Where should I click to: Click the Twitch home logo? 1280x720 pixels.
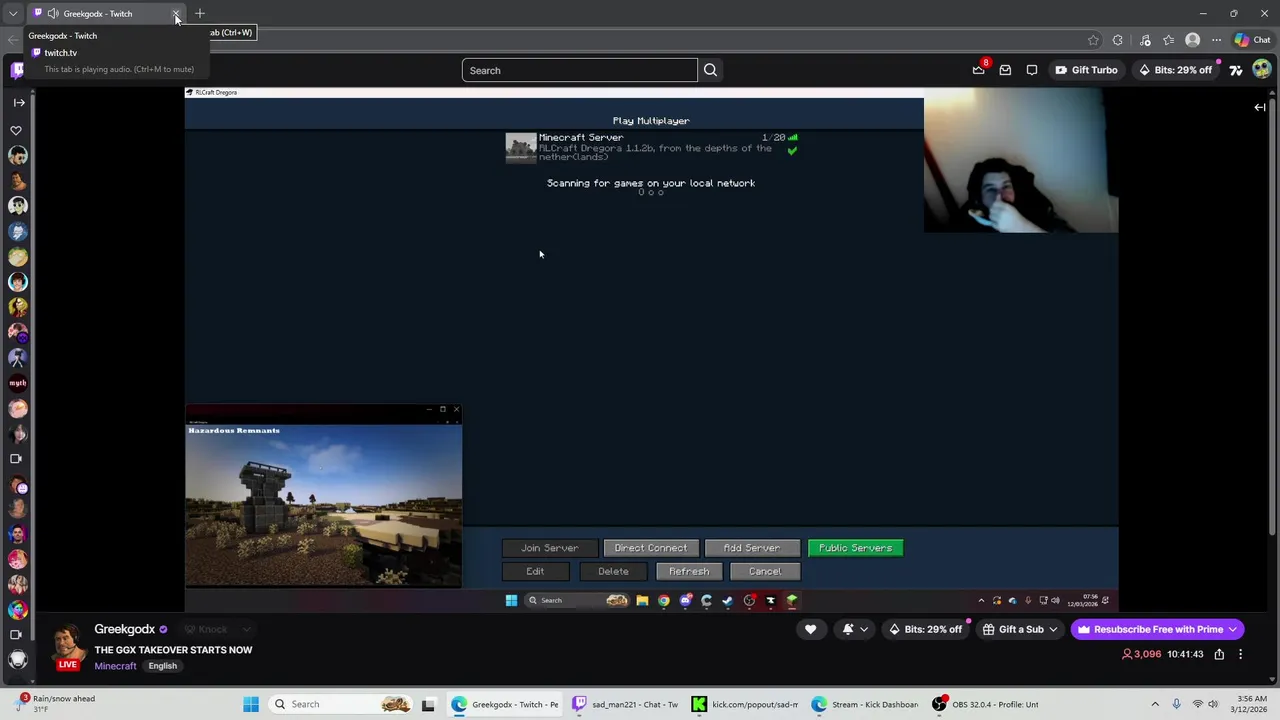[x=17, y=70]
